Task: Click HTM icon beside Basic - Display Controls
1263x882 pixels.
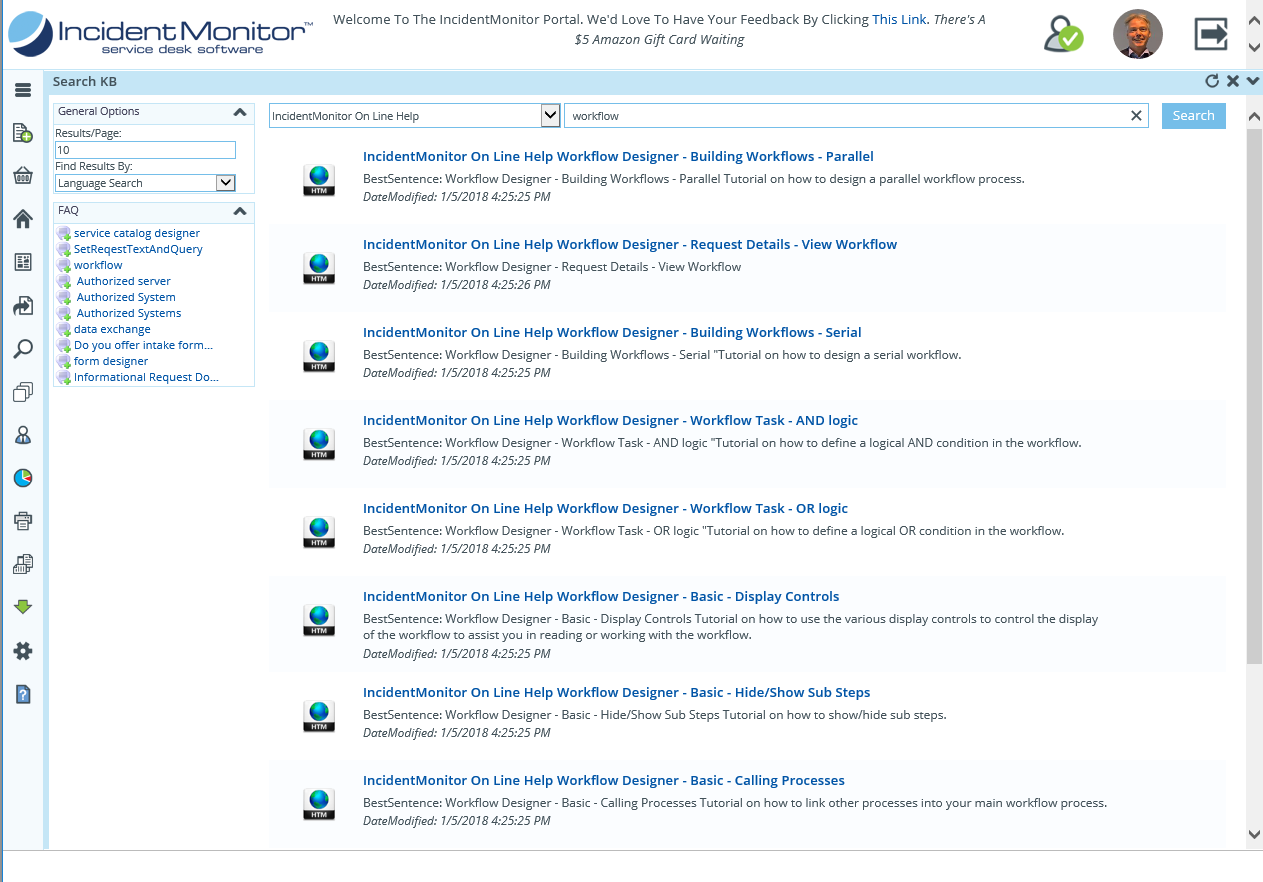Action: [319, 620]
